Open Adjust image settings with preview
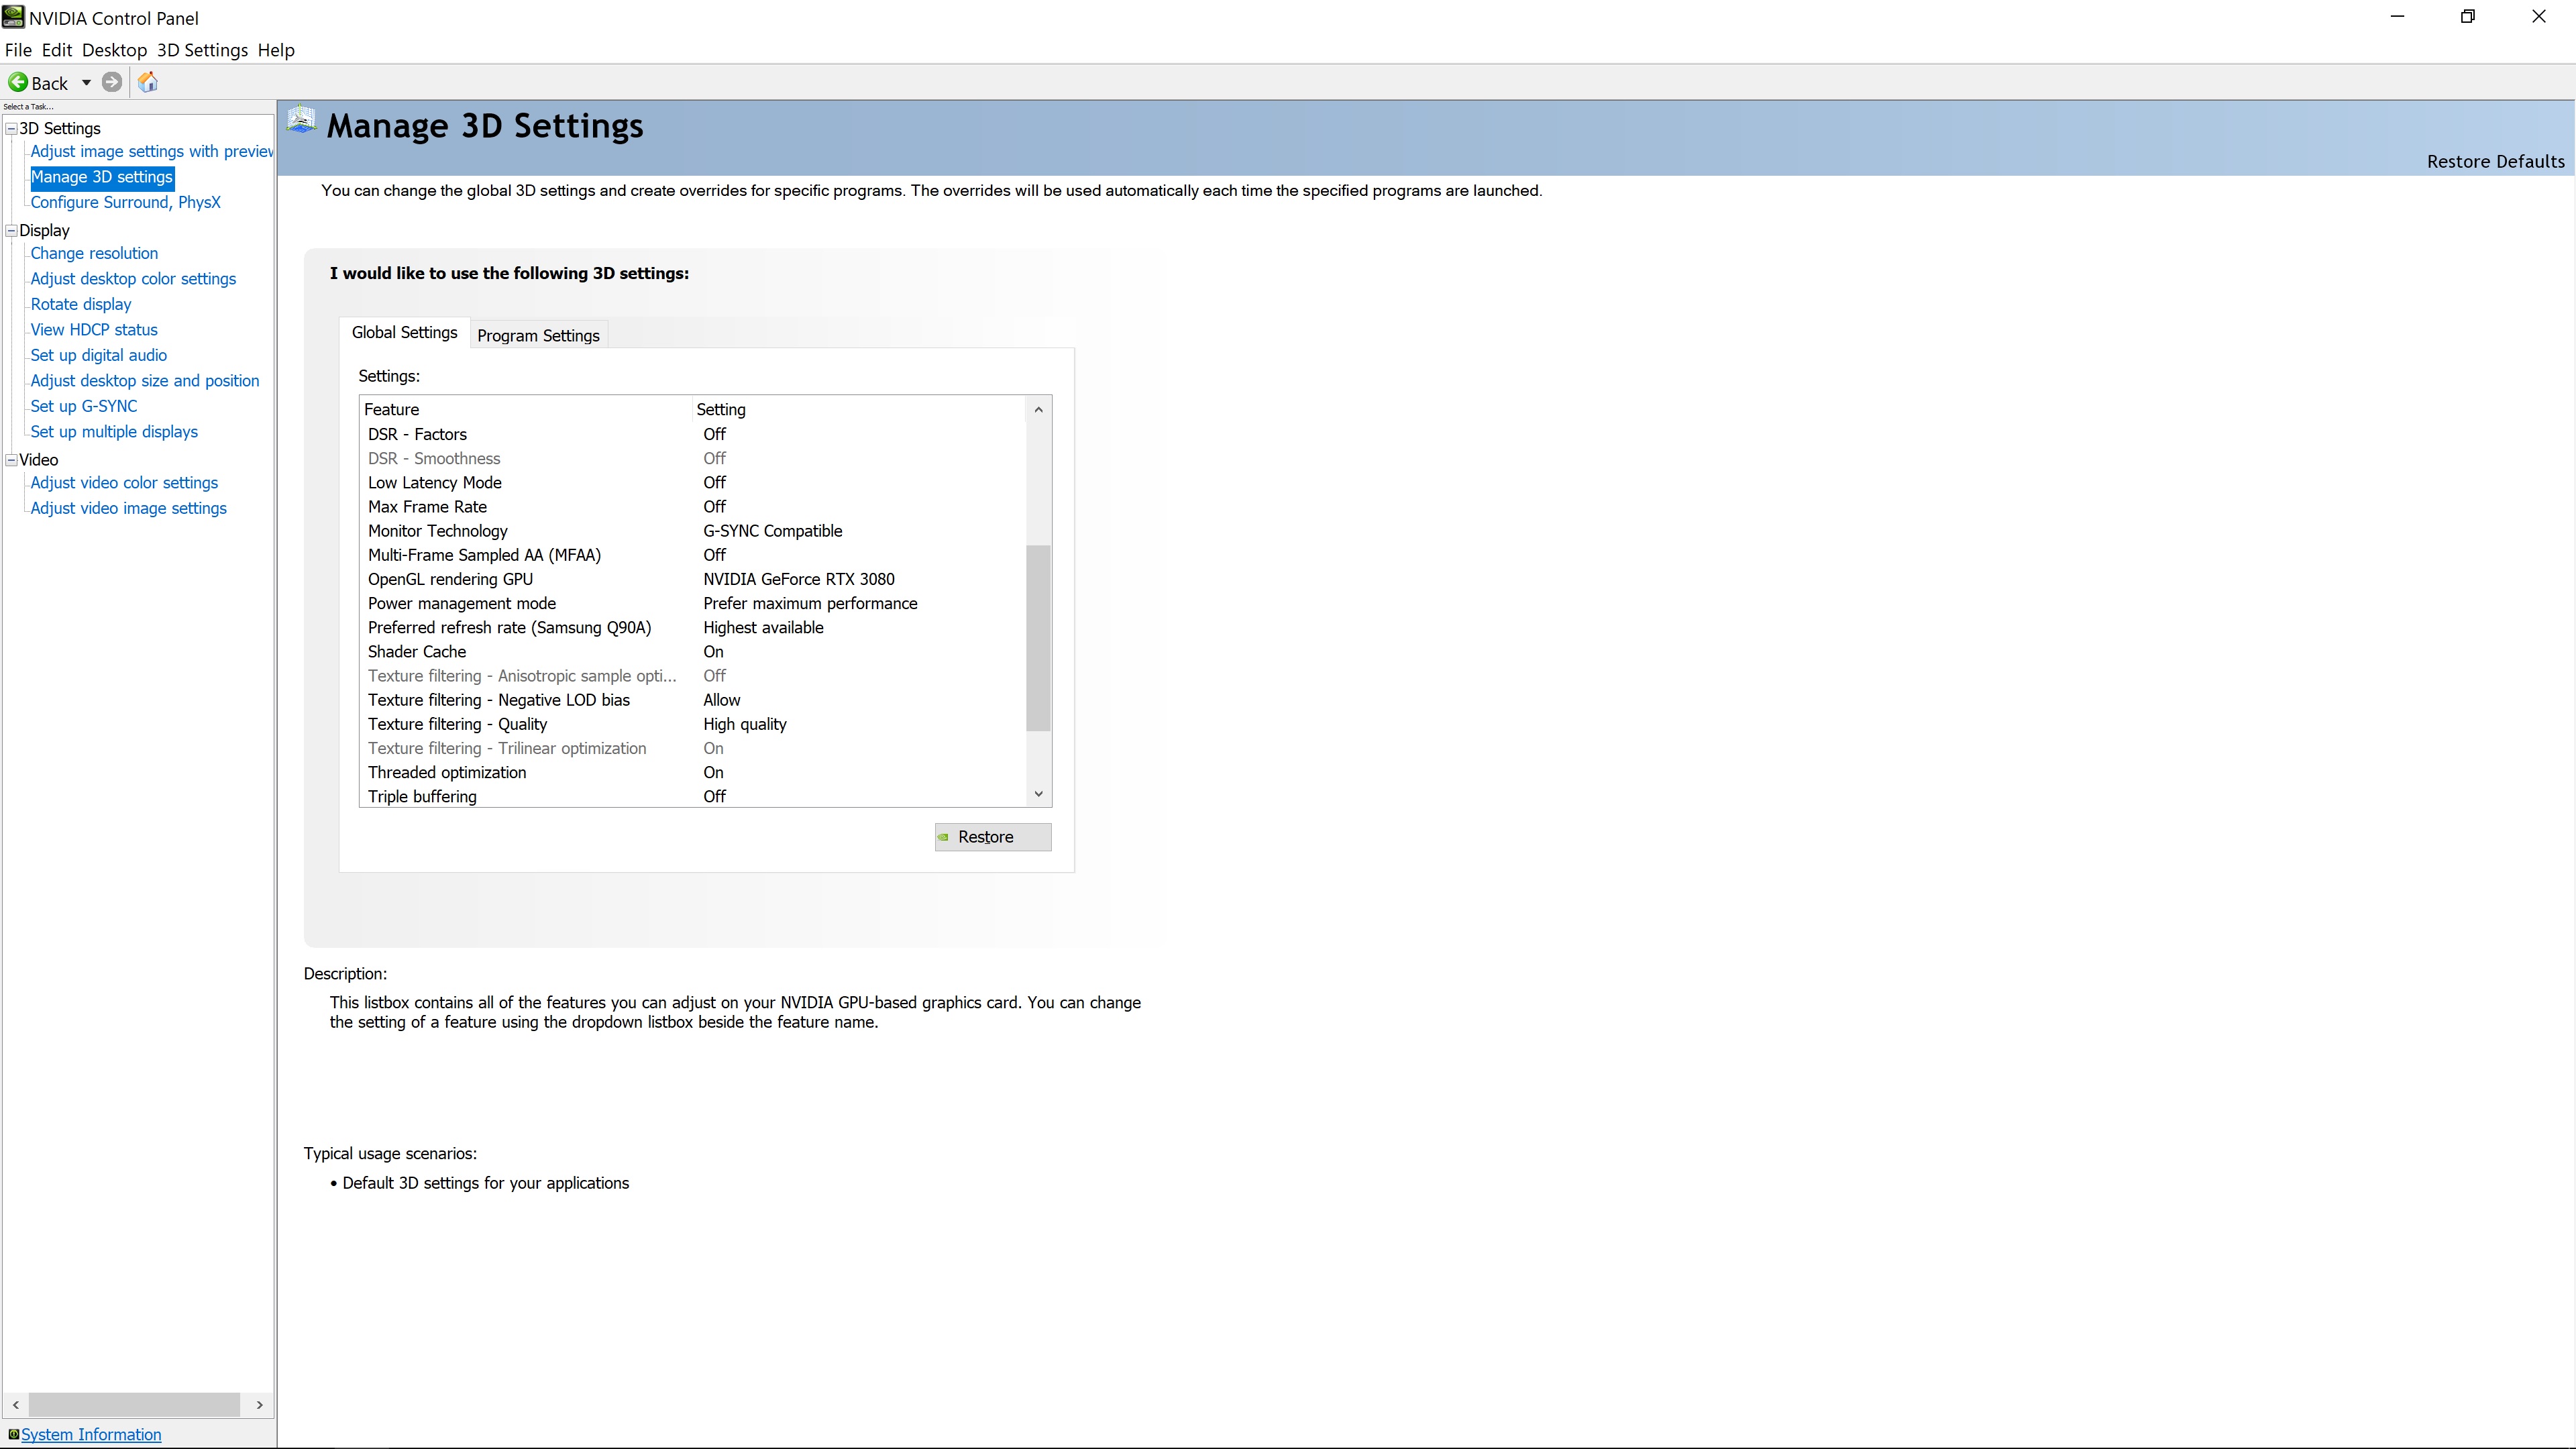 tap(151, 152)
